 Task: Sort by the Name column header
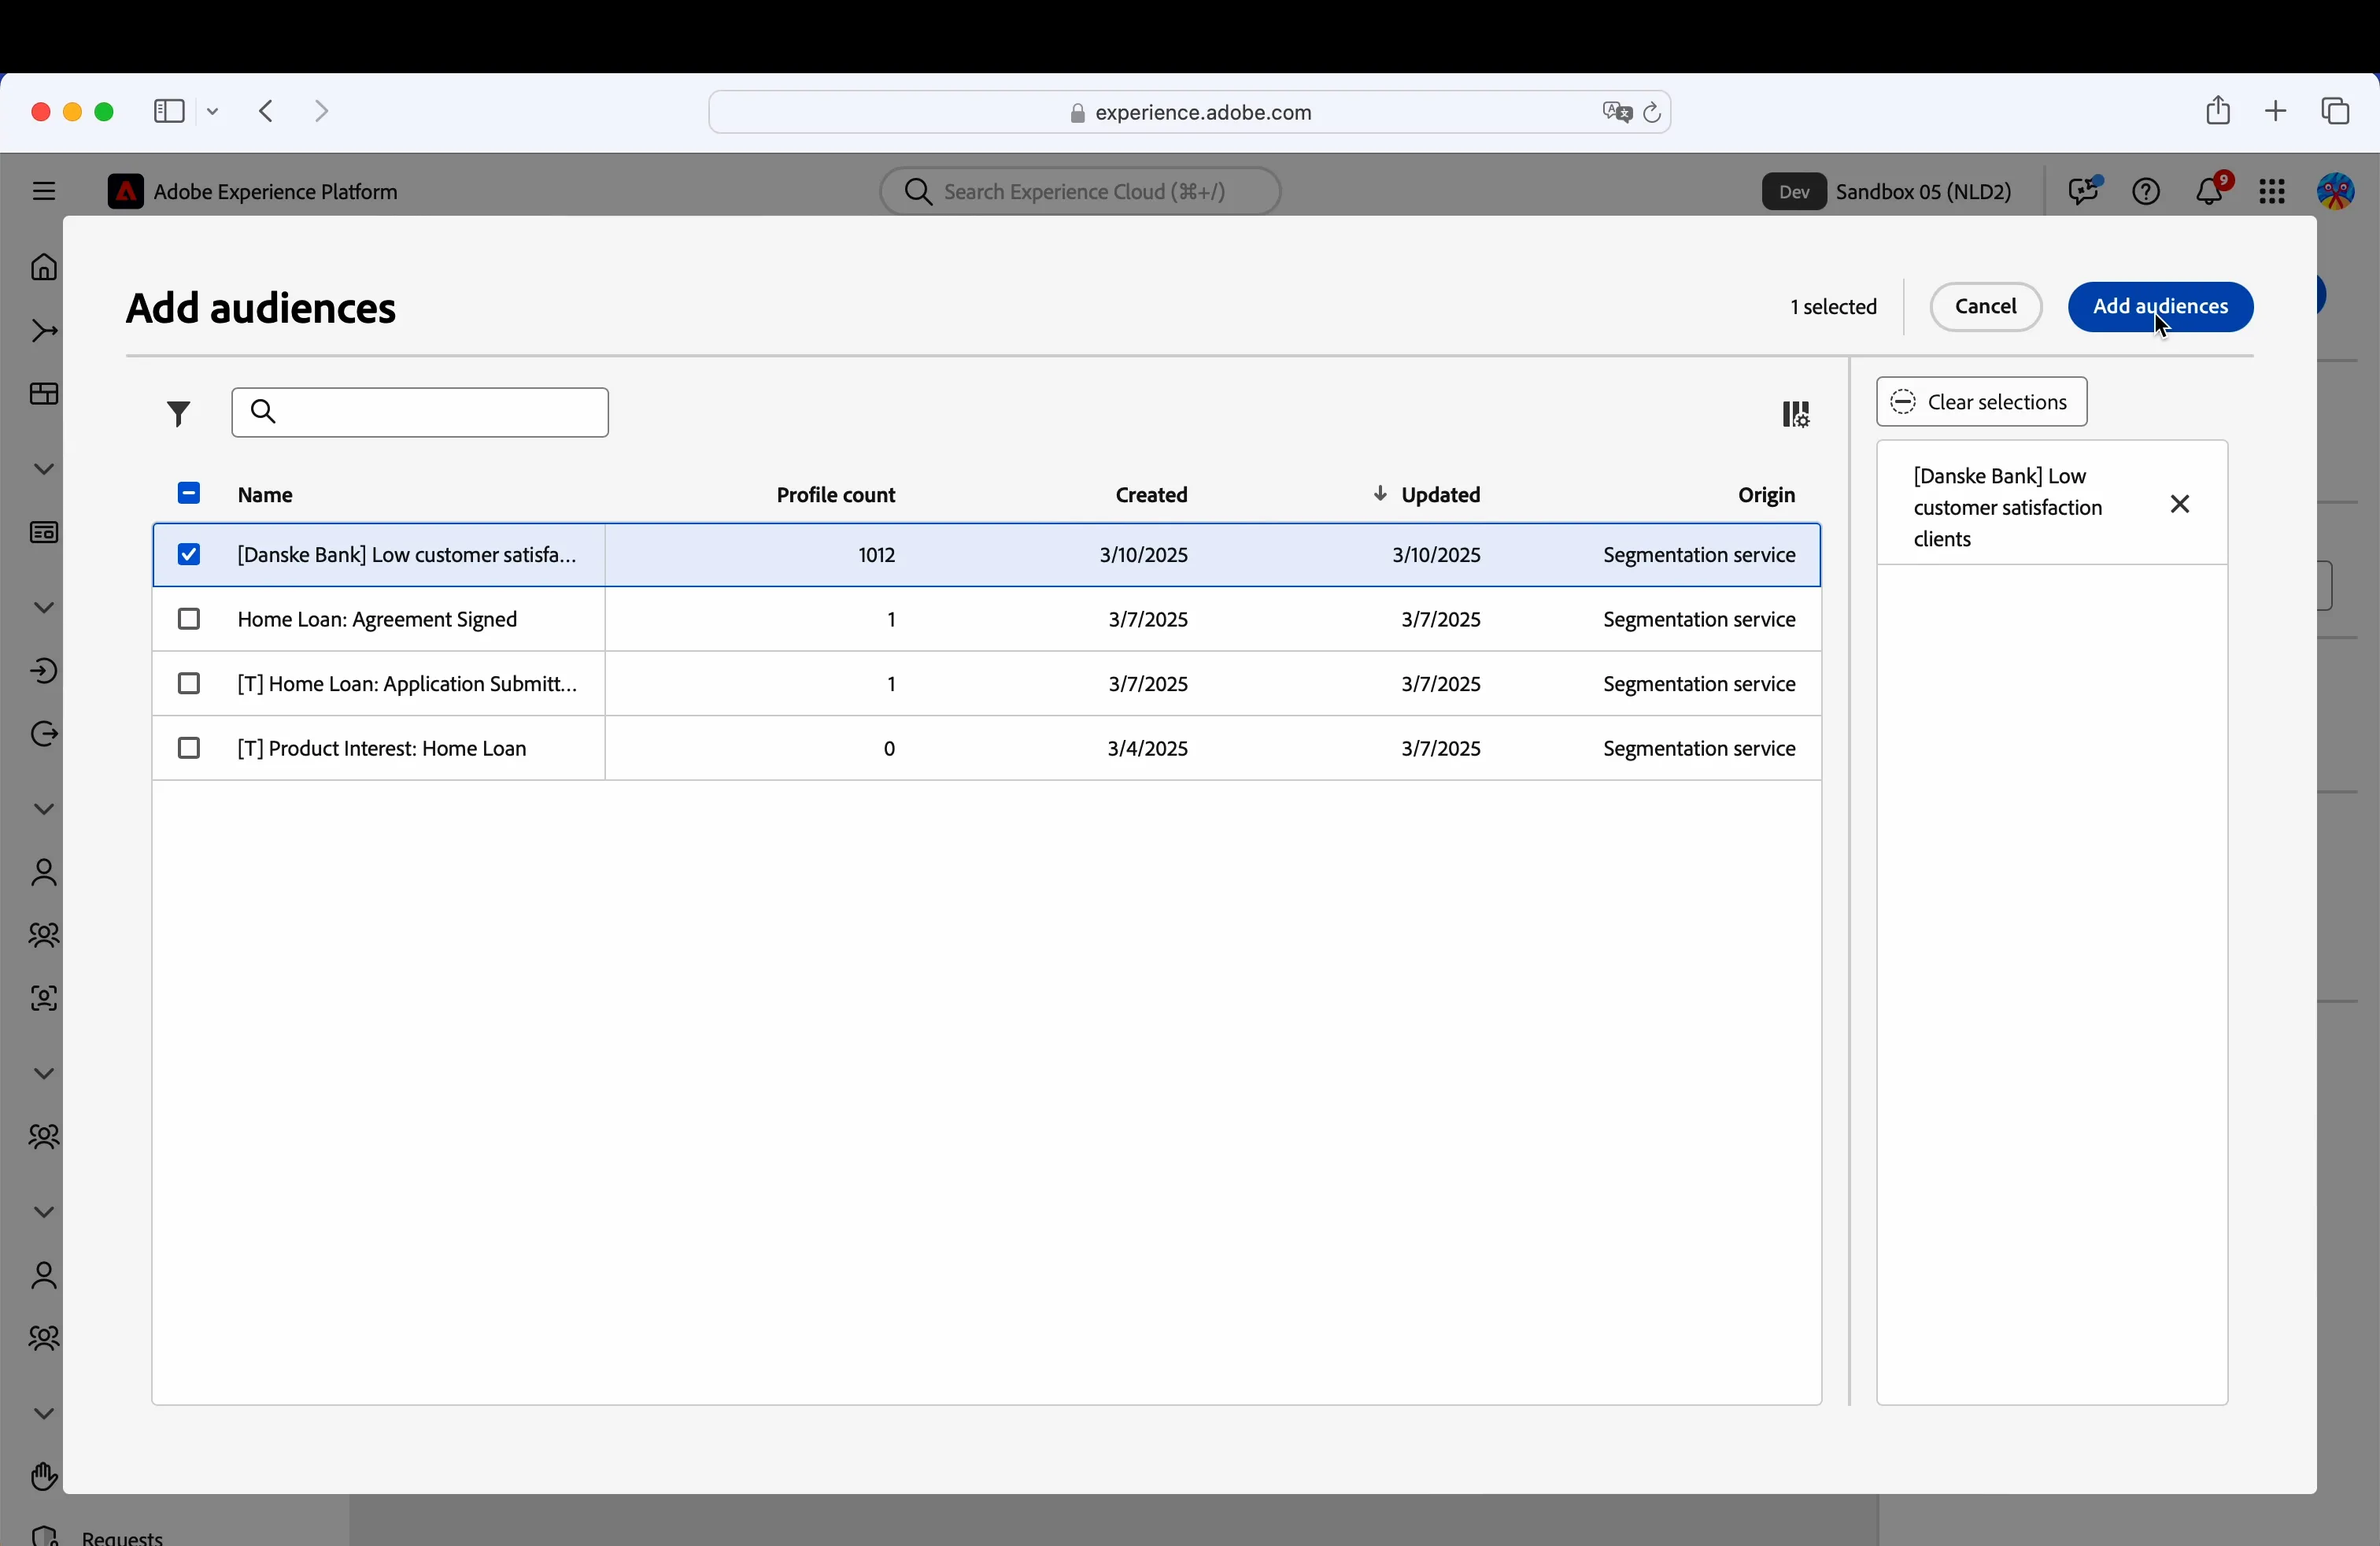(266, 495)
